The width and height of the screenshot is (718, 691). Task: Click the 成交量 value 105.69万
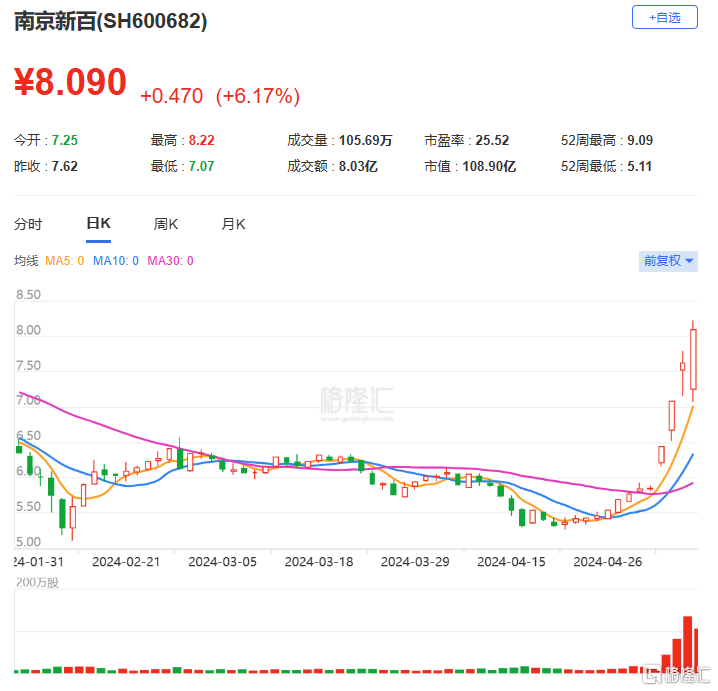(365, 140)
